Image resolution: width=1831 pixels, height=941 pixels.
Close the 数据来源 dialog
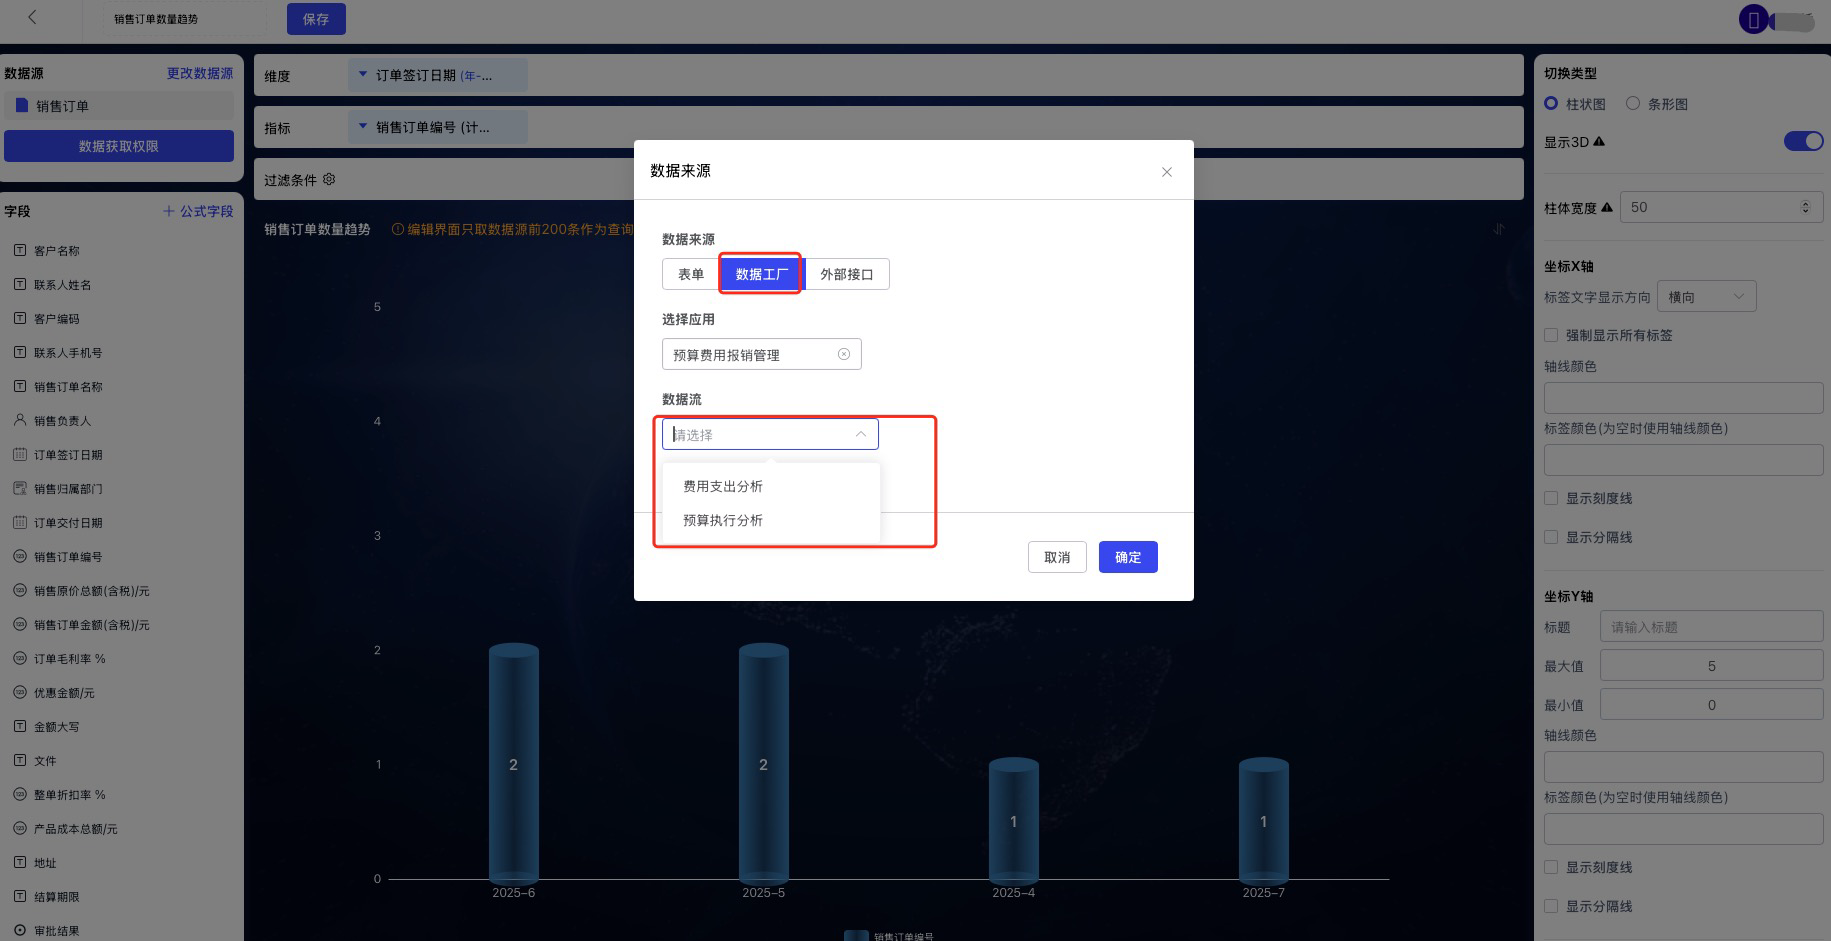click(1166, 172)
